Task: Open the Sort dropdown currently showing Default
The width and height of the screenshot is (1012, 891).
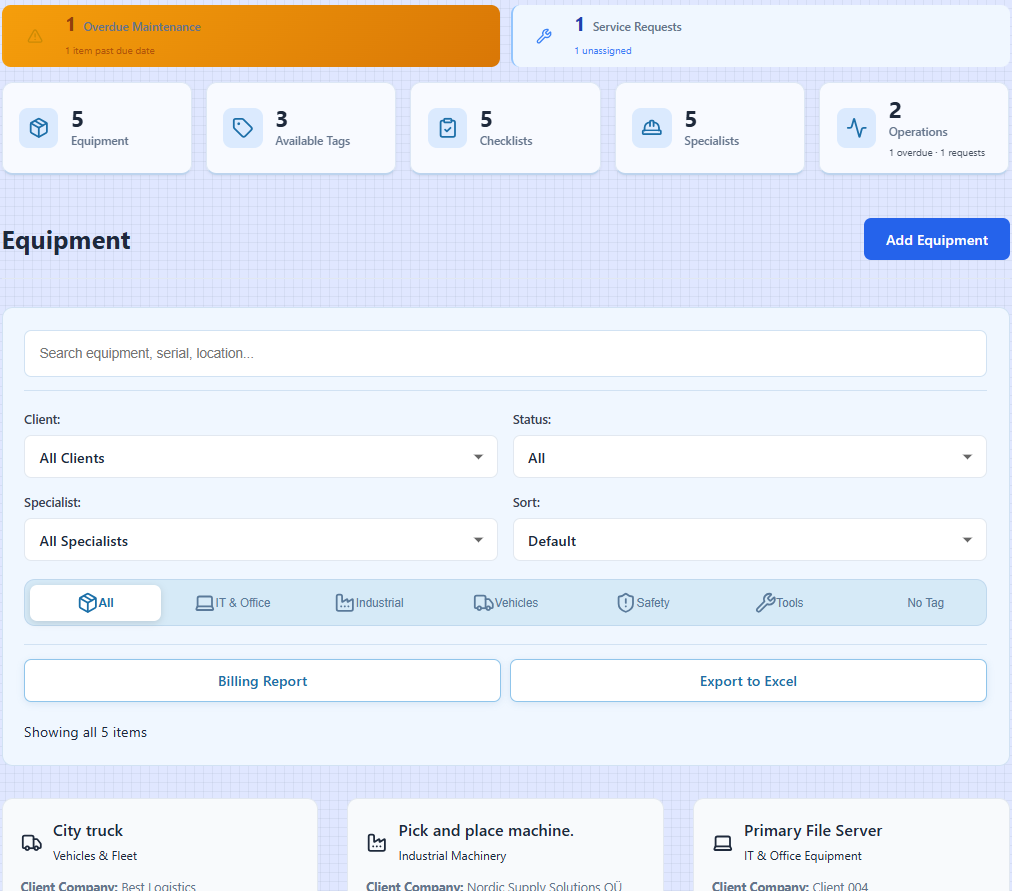Action: (748, 540)
